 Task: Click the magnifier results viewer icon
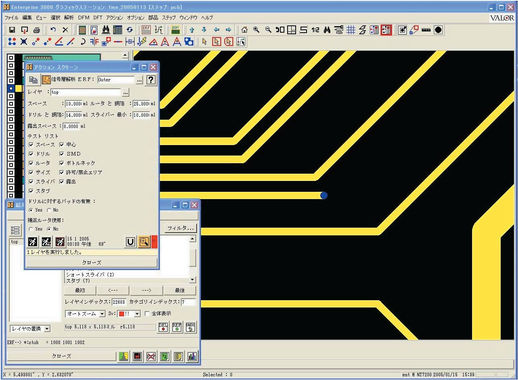tap(144, 242)
